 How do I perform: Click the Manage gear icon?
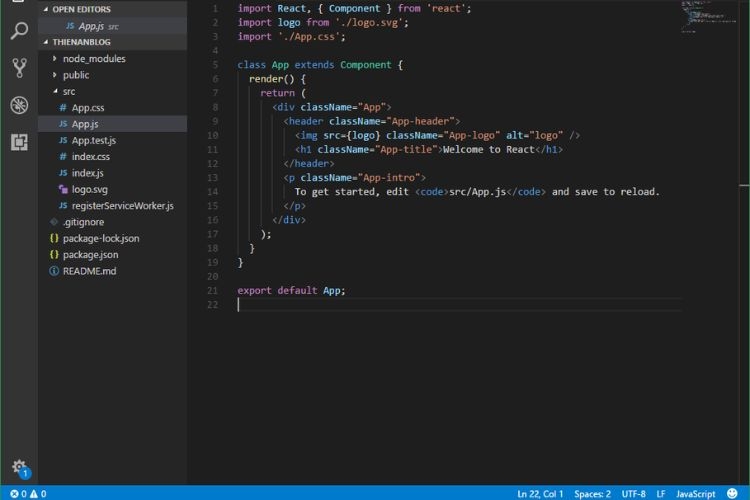click(x=19, y=467)
